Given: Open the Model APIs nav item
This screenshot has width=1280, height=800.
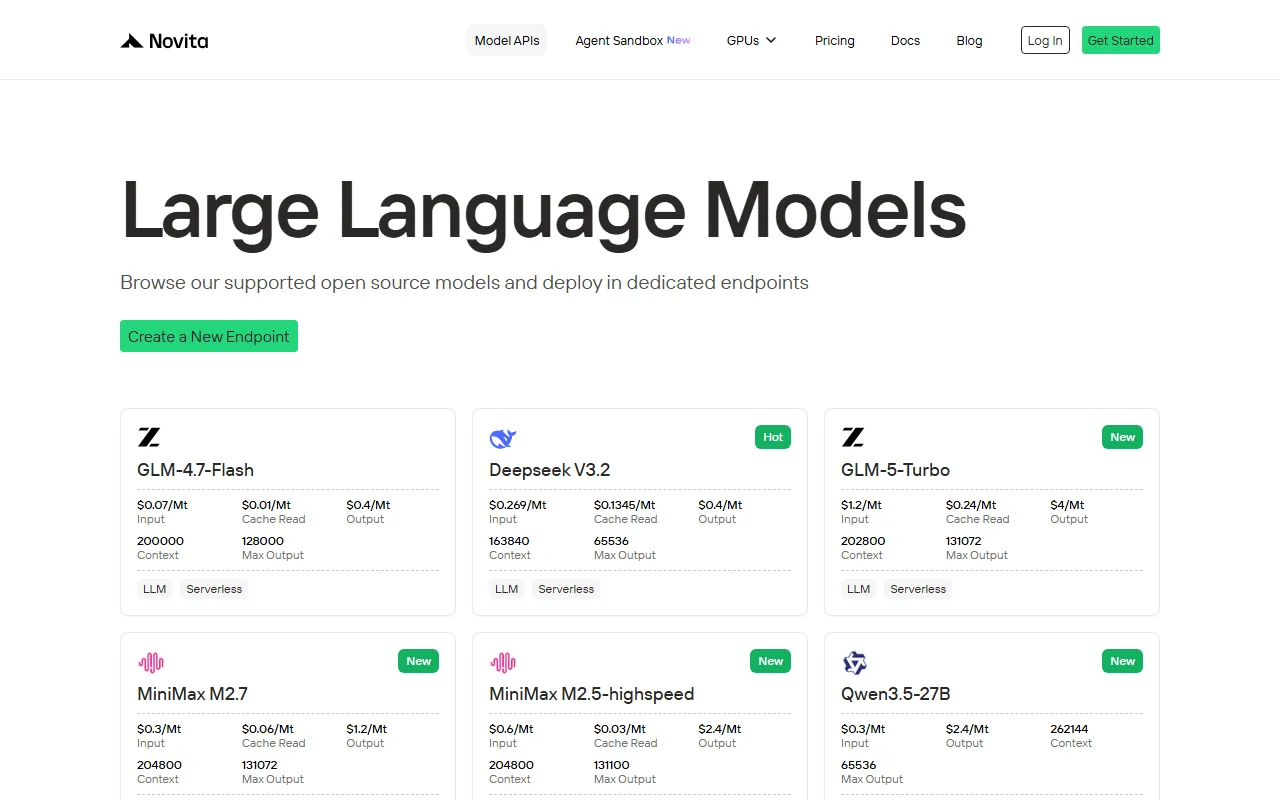Looking at the screenshot, I should pyautogui.click(x=507, y=41).
